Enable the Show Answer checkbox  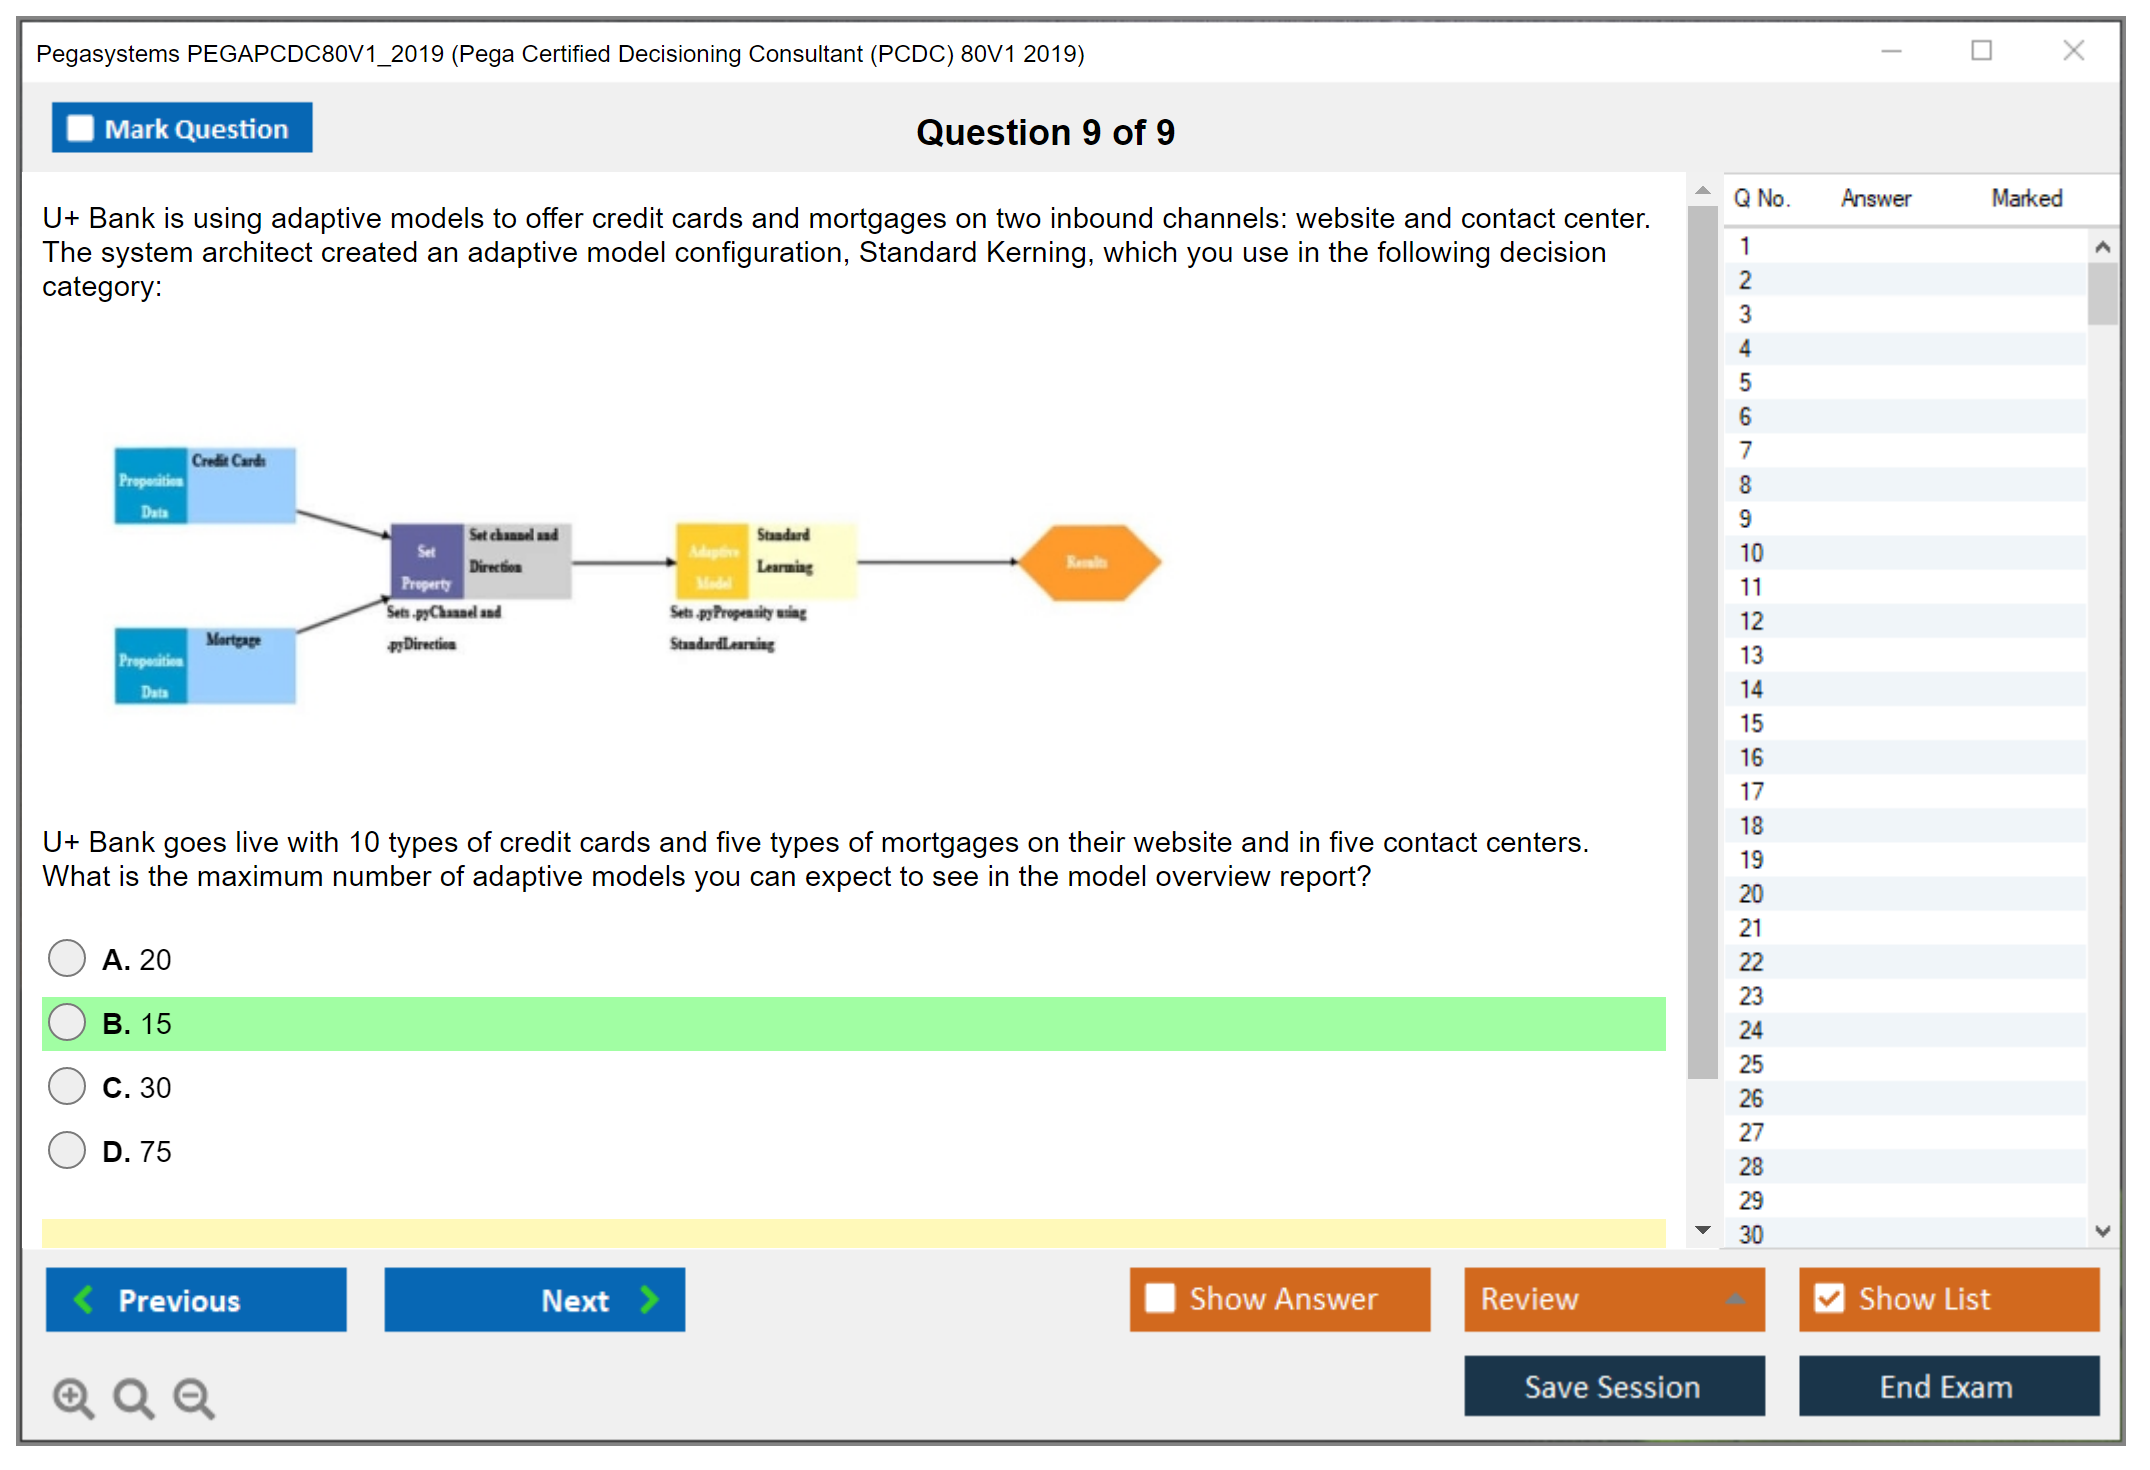point(1160,1298)
